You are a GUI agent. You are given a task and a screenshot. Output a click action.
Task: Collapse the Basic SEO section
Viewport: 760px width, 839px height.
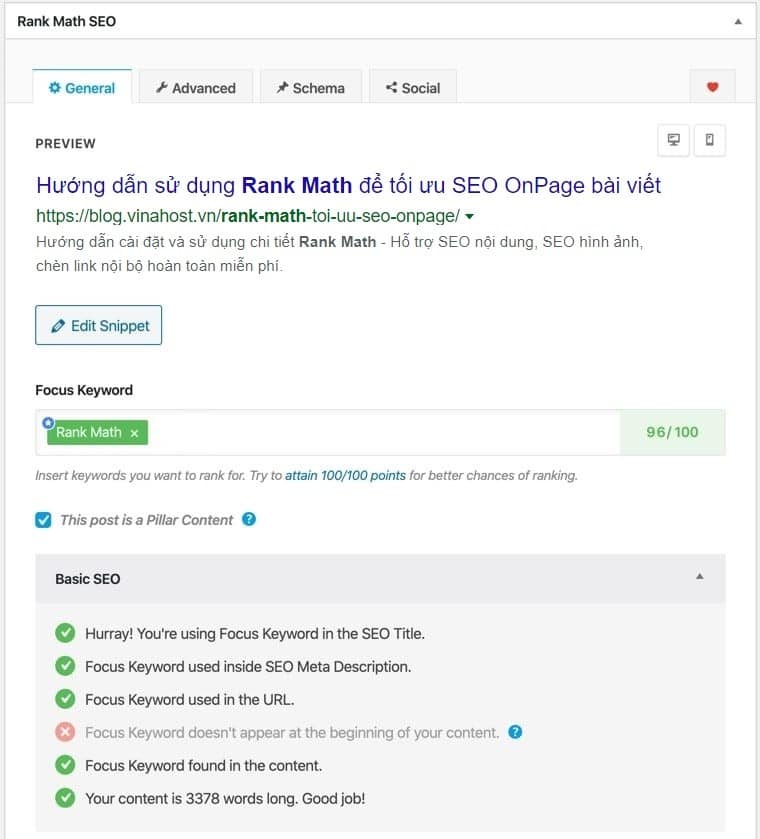700,577
